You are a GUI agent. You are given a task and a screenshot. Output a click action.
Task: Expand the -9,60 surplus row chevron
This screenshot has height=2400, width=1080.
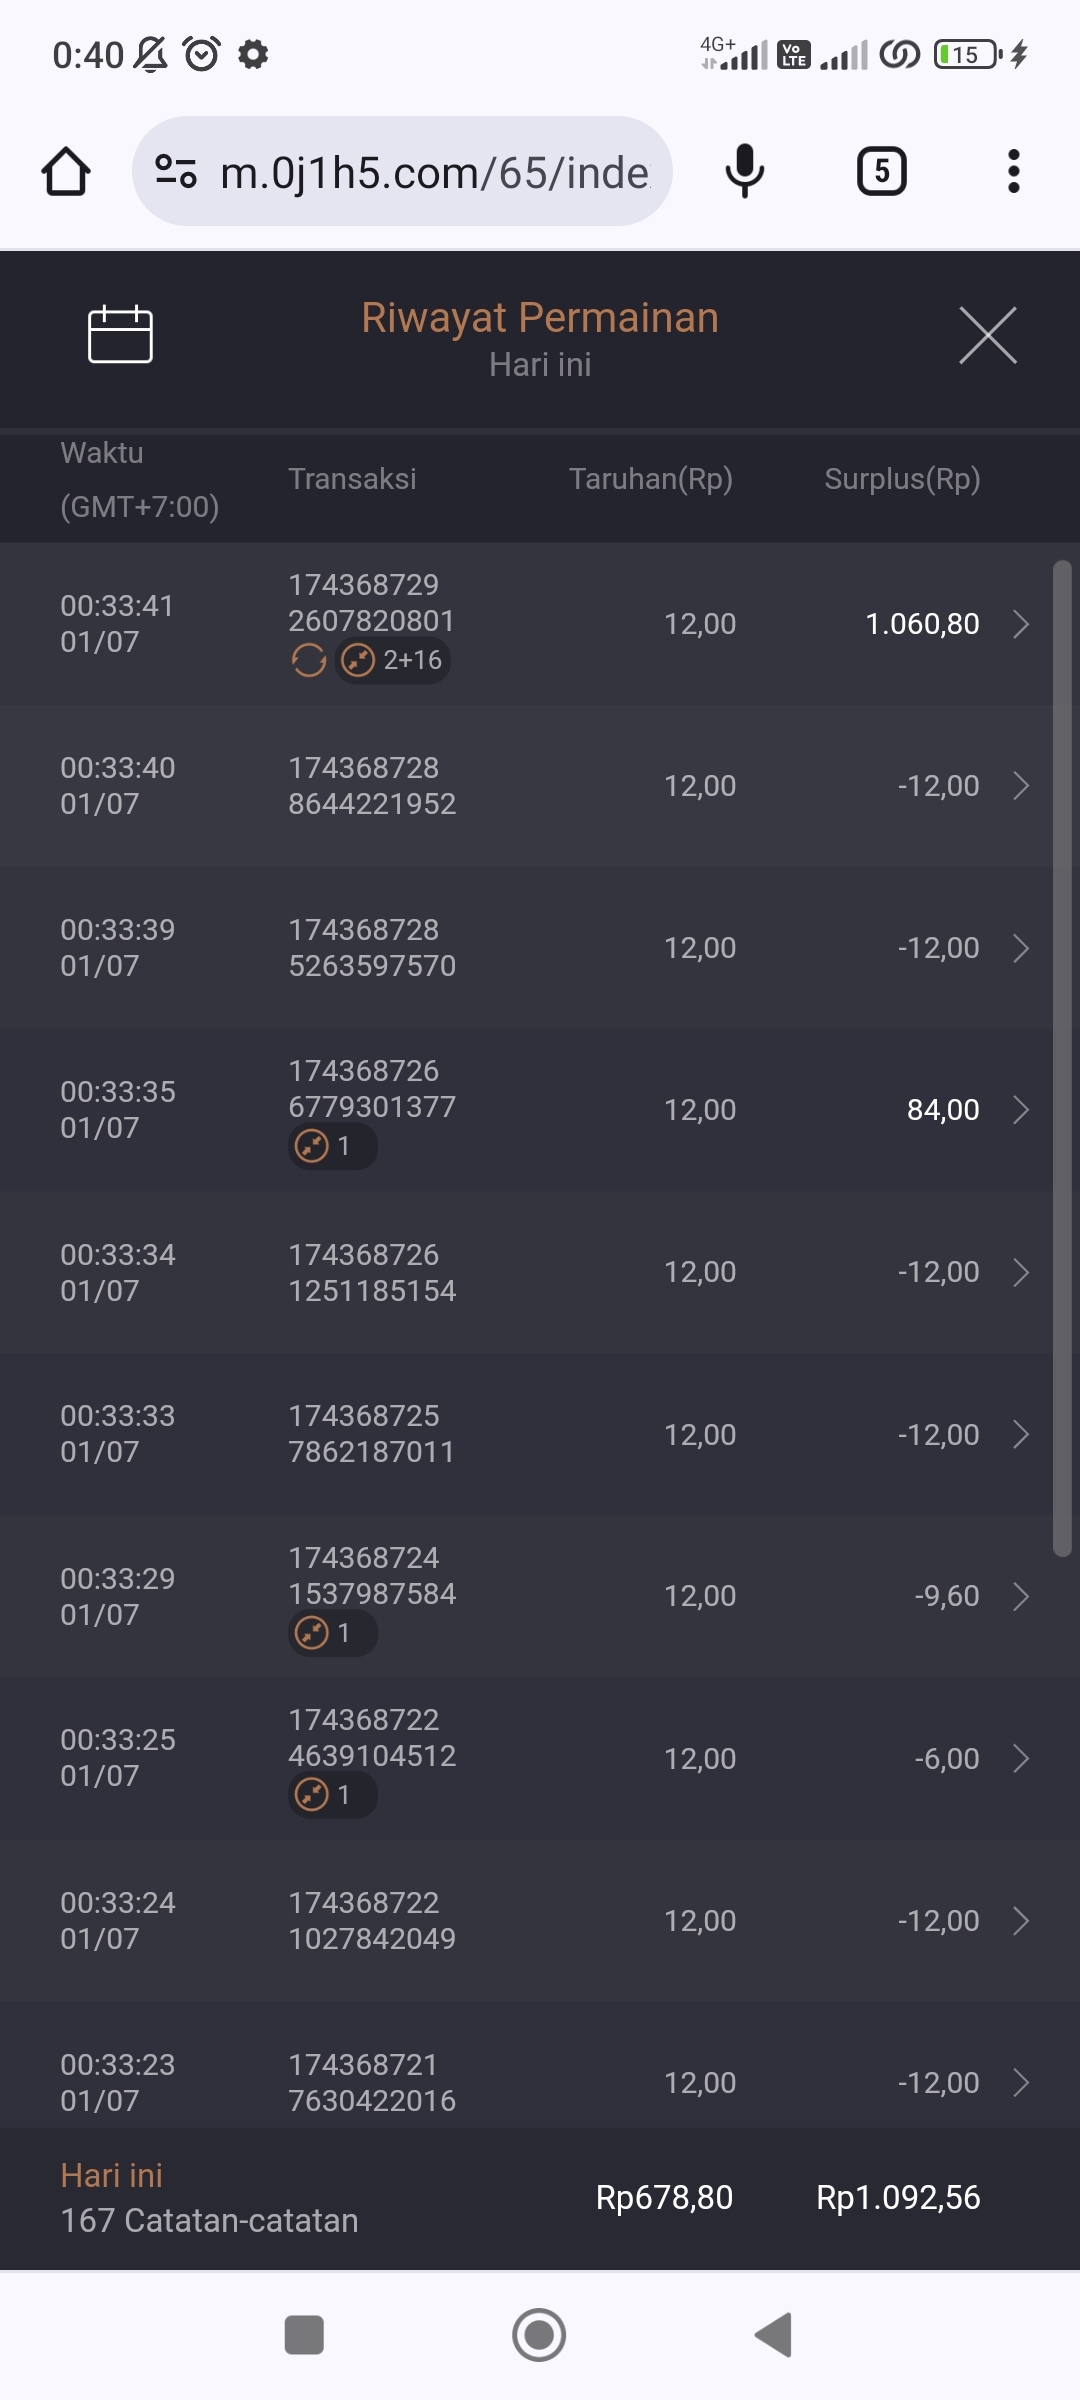[x=1020, y=1596]
